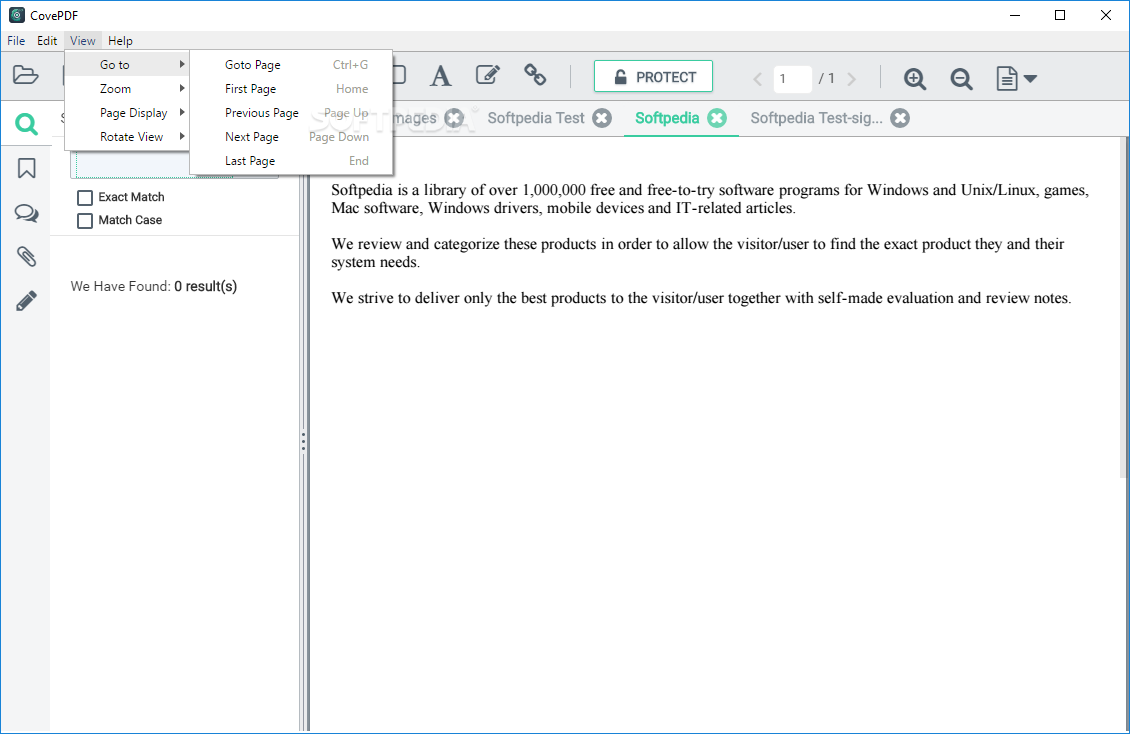The image size is (1130, 734).
Task: Close the partially hidden images tab
Action: pos(454,118)
